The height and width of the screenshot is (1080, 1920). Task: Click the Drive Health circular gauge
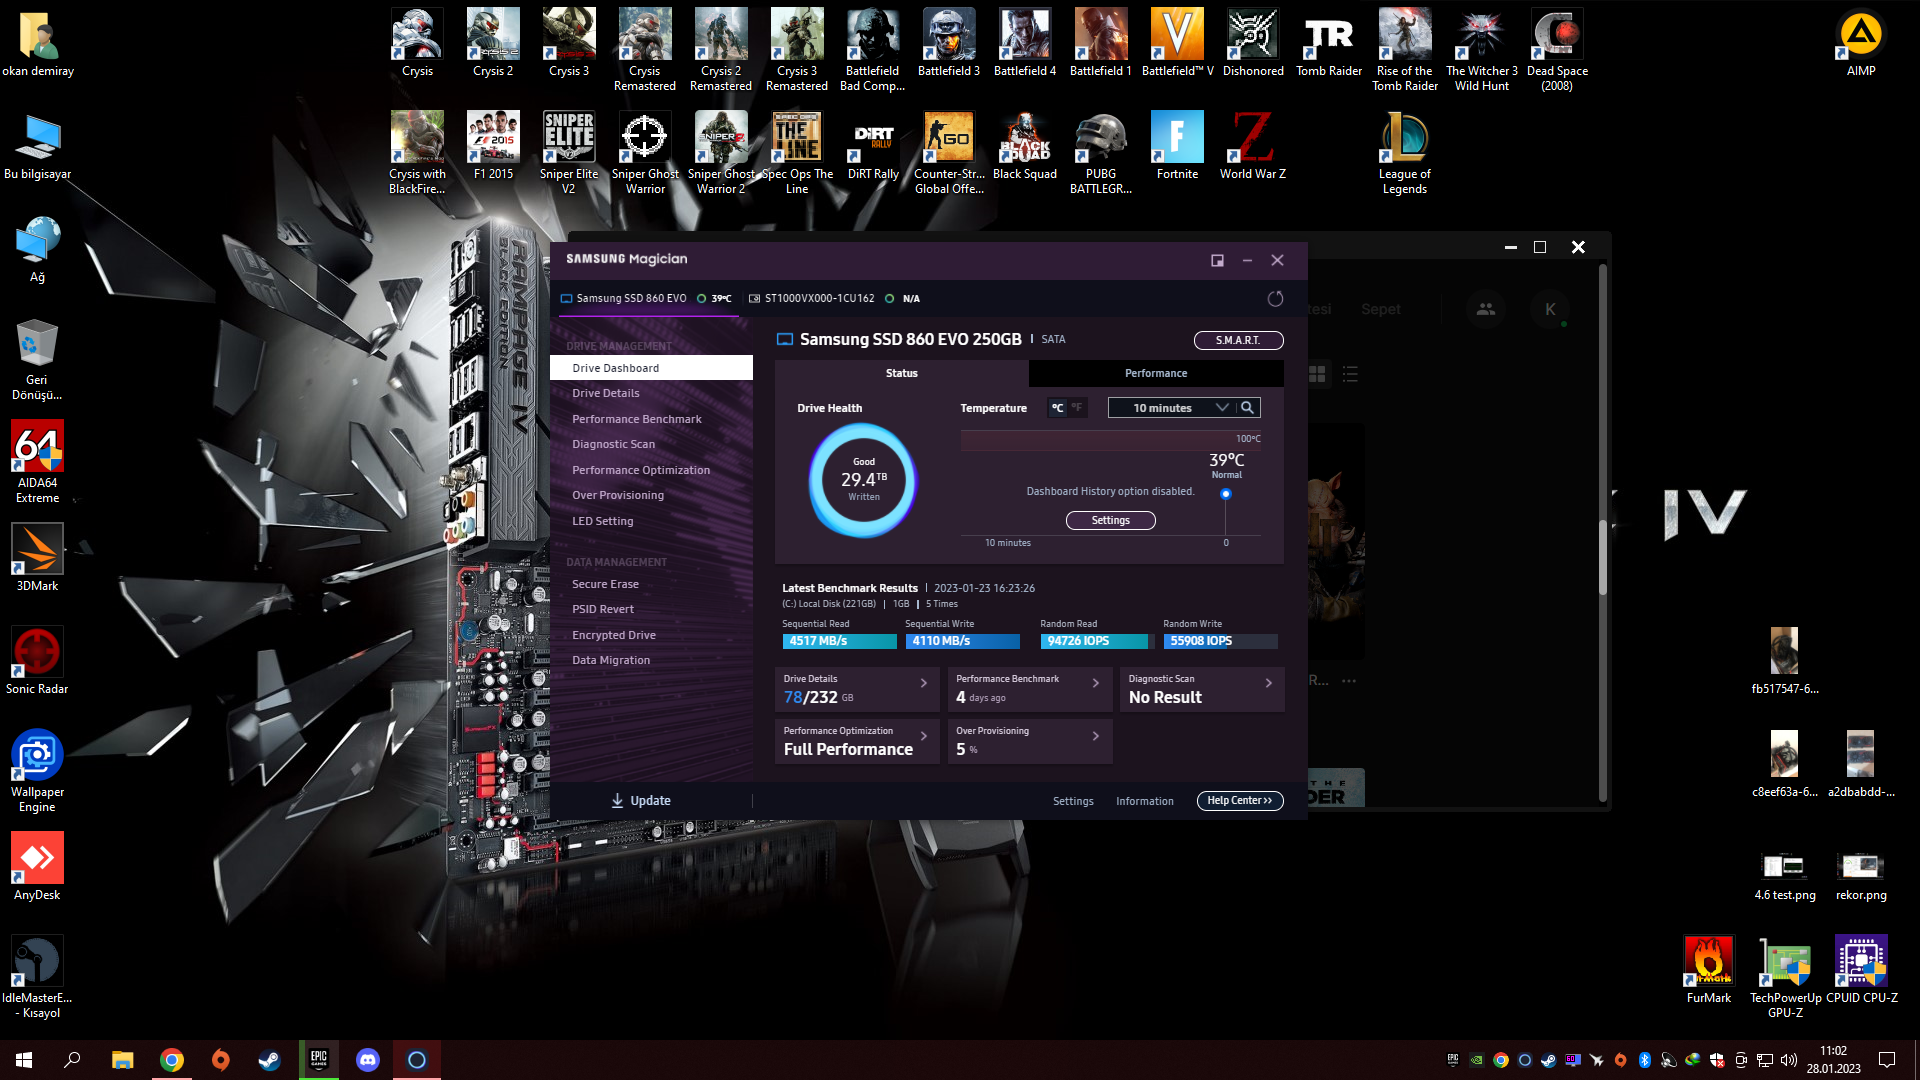click(x=863, y=480)
